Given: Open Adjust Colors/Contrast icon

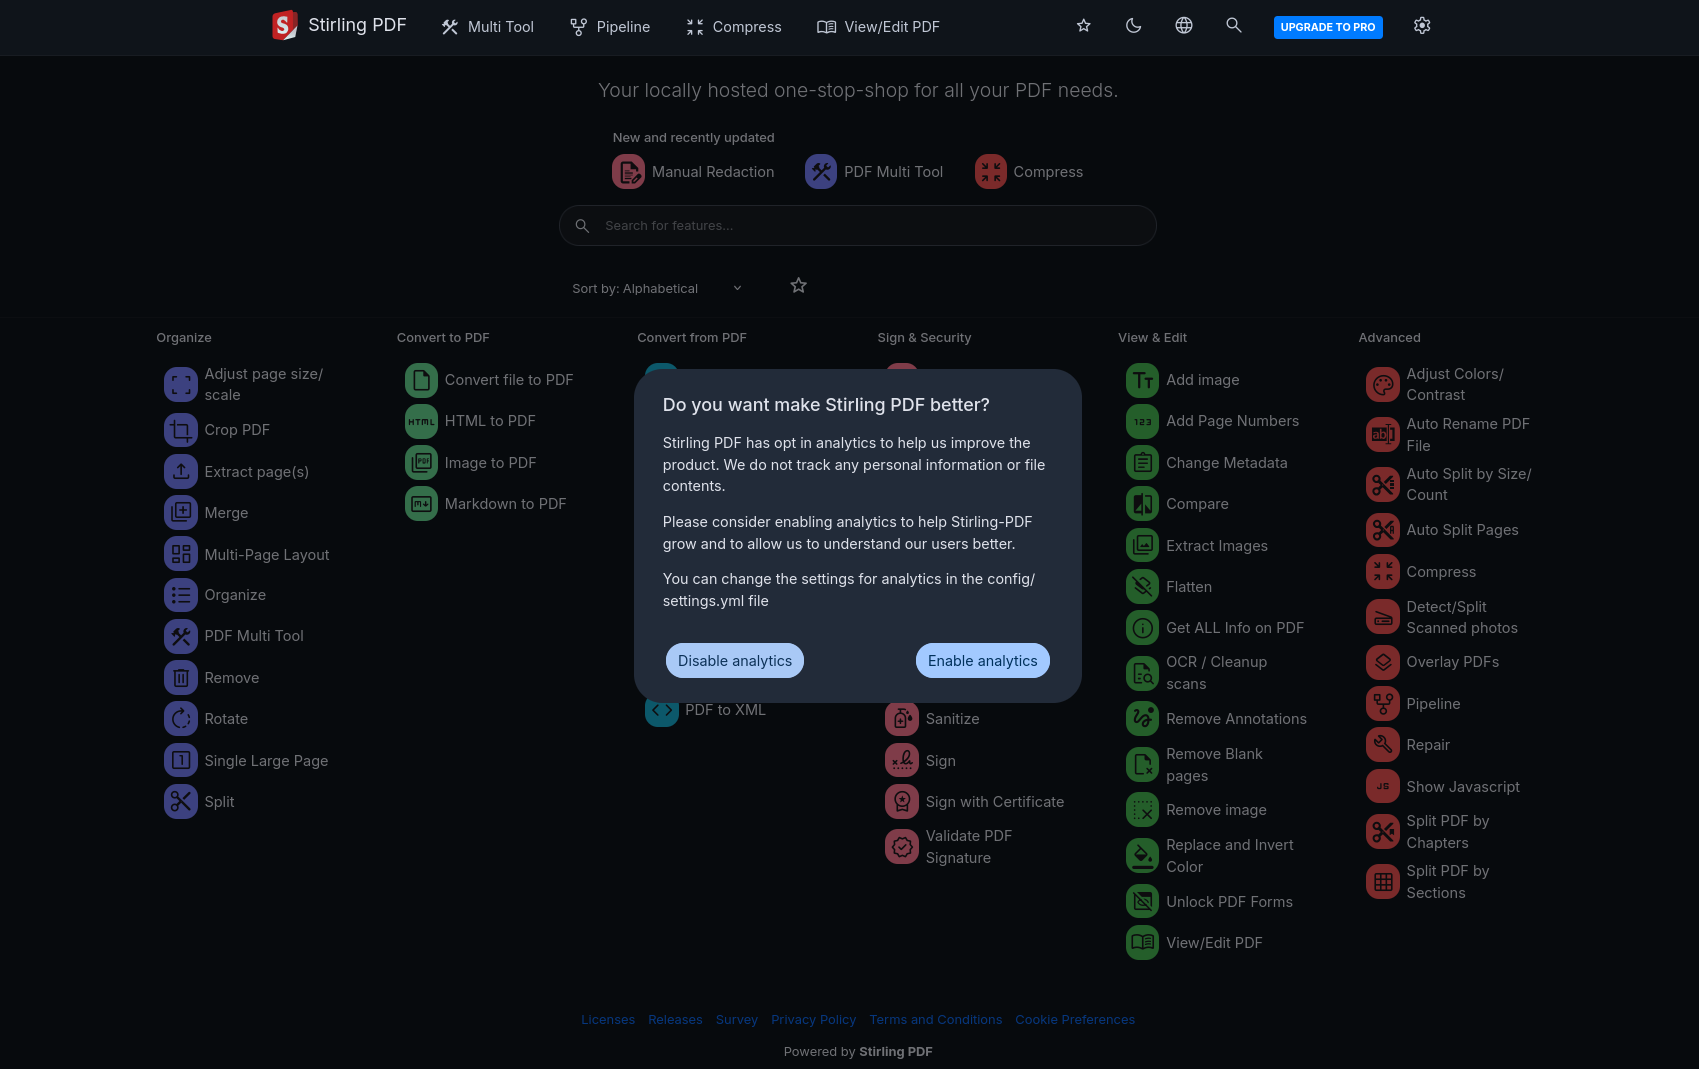Looking at the screenshot, I should [x=1383, y=384].
